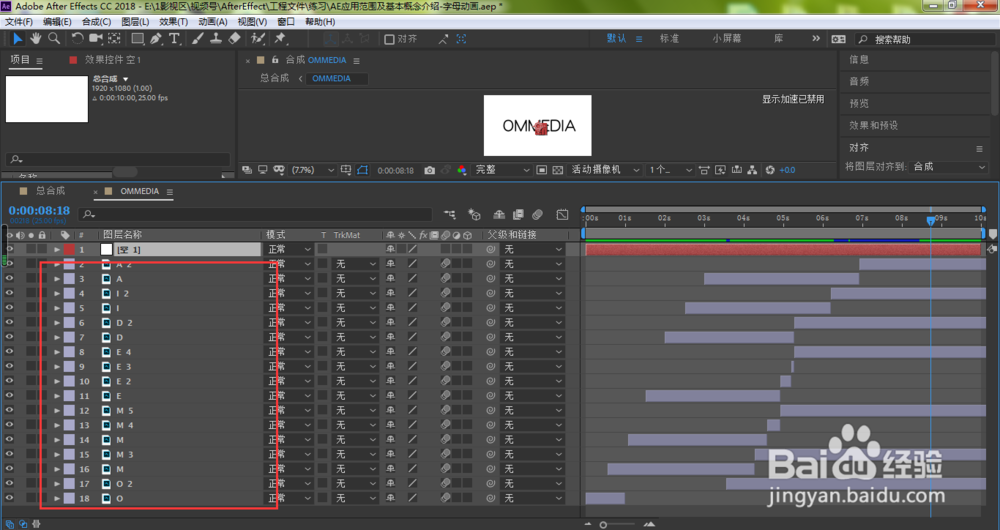The height and width of the screenshot is (530, 1000).
Task: Select the 标准 workspace
Action: click(x=669, y=38)
